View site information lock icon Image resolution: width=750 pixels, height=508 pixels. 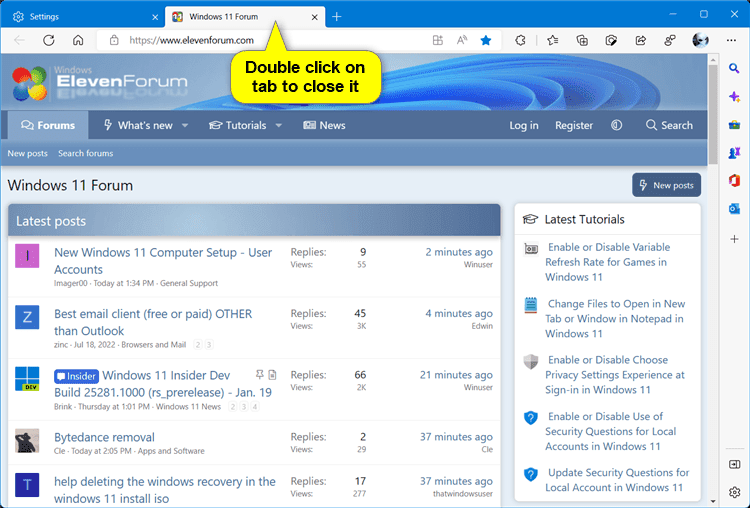pos(114,40)
